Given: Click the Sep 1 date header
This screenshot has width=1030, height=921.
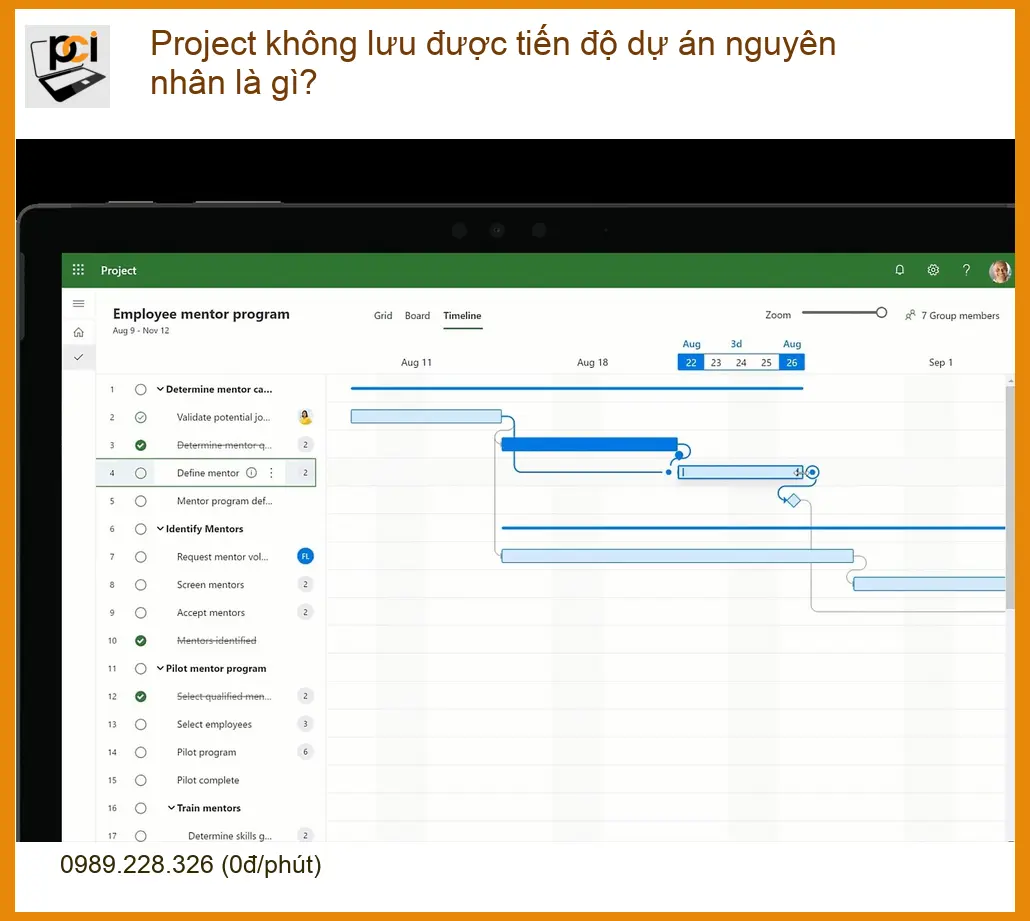Looking at the screenshot, I should point(941,362).
